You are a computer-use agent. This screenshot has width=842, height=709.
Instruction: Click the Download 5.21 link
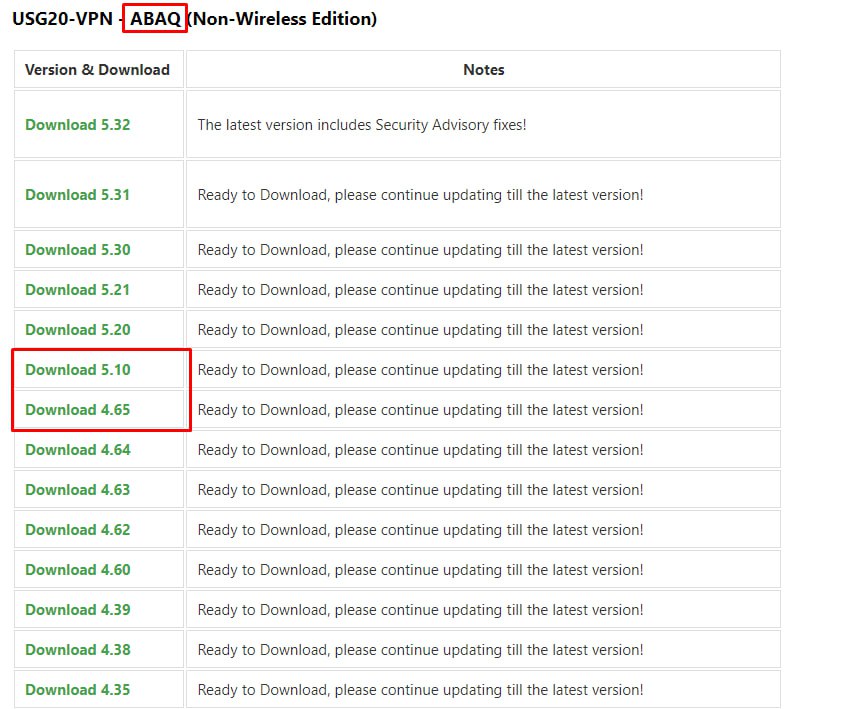coord(78,290)
